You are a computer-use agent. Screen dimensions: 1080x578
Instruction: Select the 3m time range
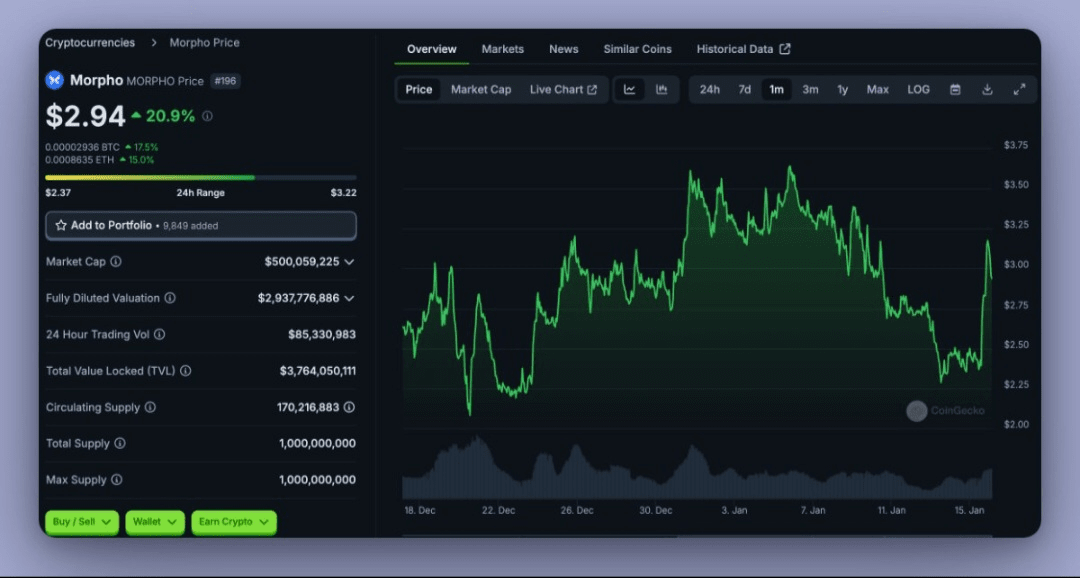(x=811, y=90)
